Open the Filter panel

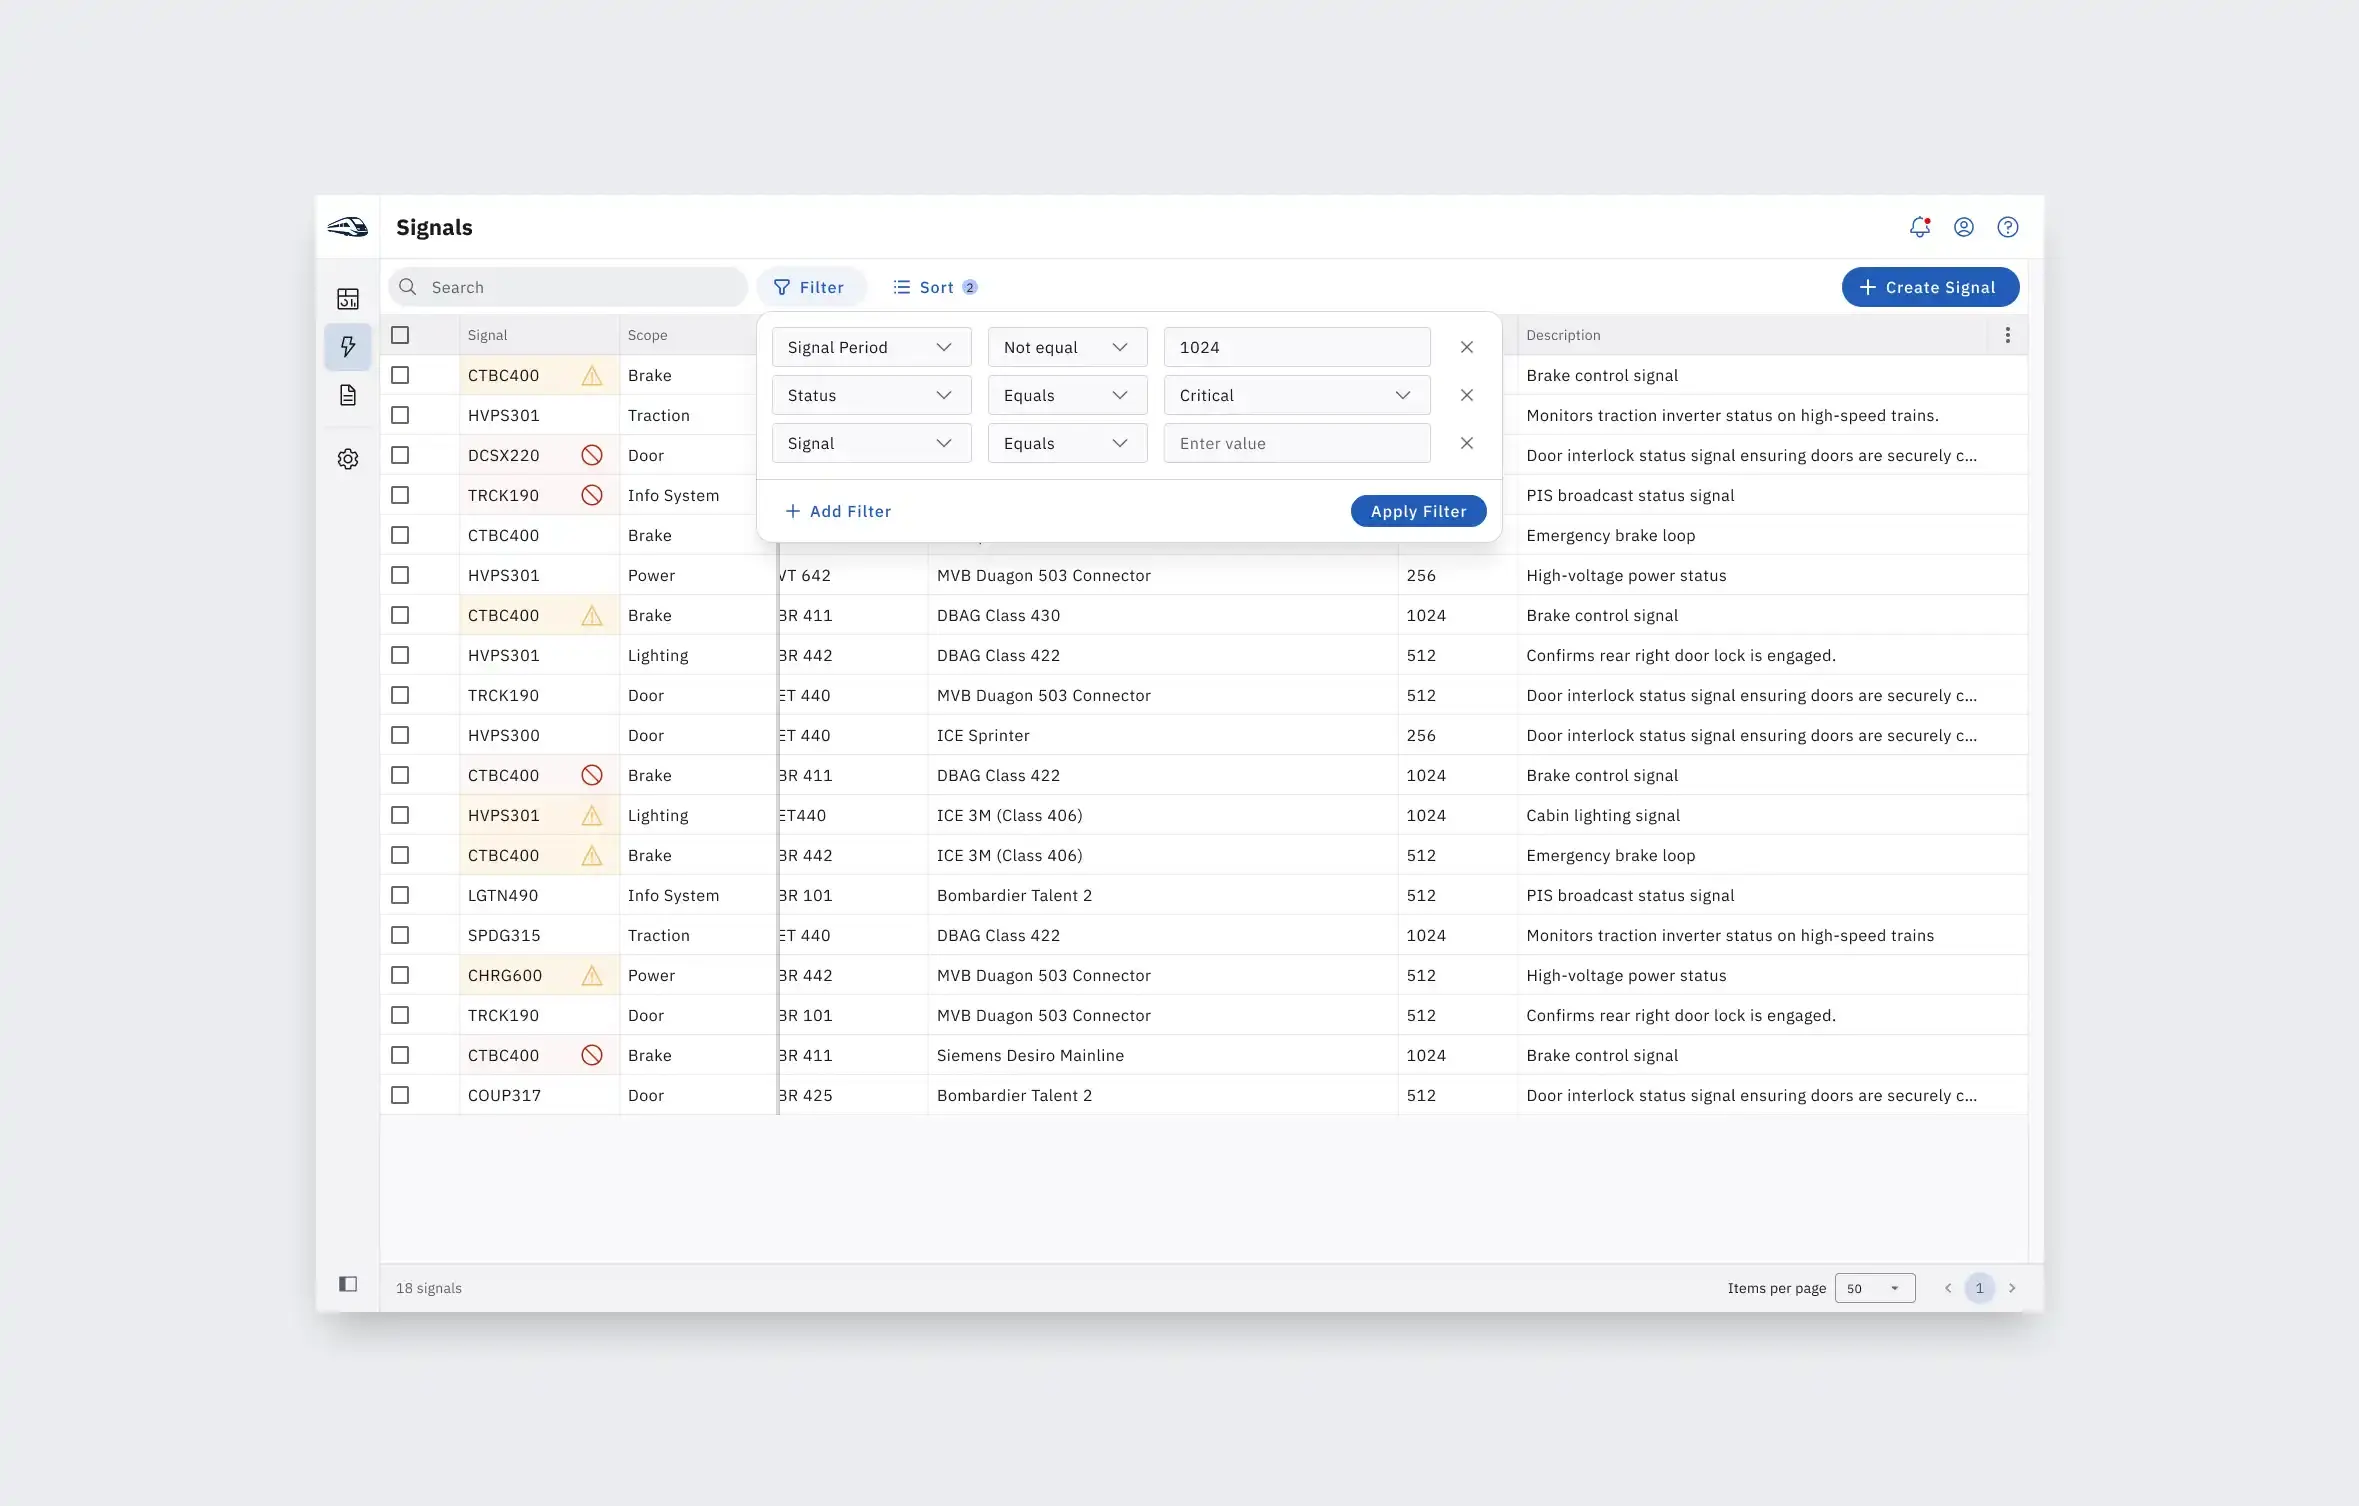click(x=810, y=287)
